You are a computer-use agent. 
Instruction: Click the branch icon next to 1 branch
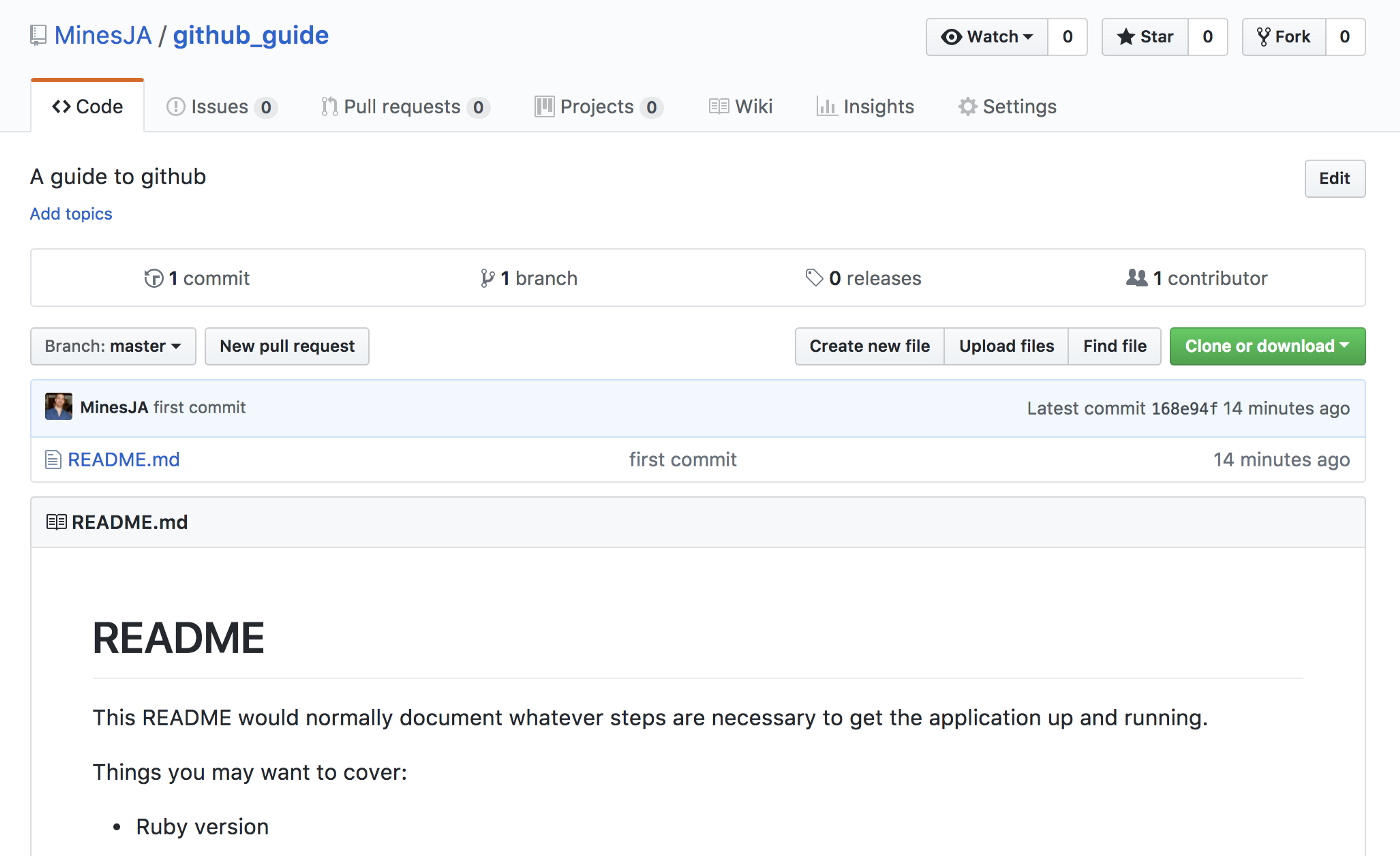(x=489, y=278)
